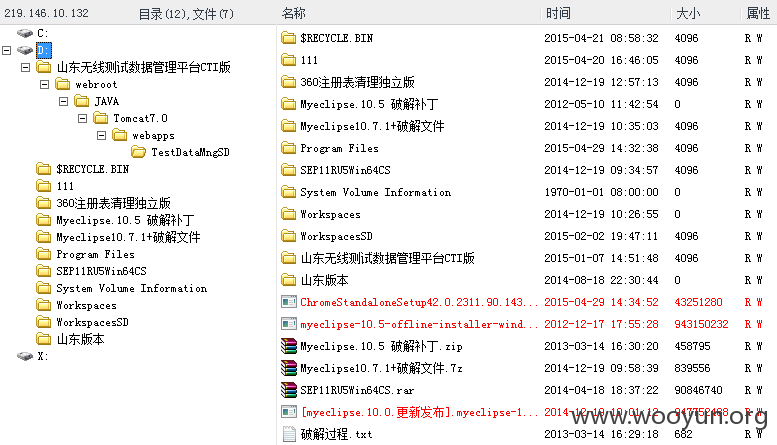This screenshot has height=445, width=777.
Task: Select WorkspacesSD in the left tree
Action: pyautogui.click(x=92, y=322)
